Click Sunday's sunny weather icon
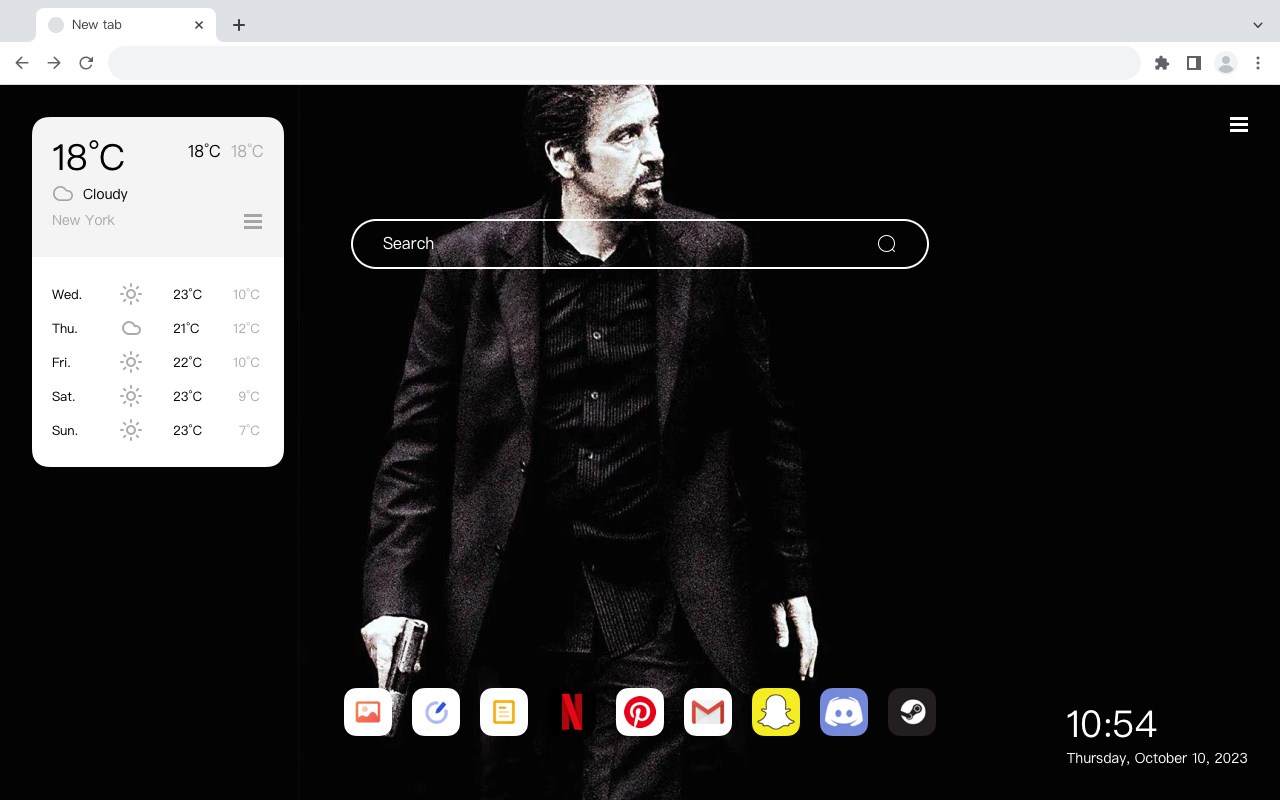The width and height of the screenshot is (1280, 800). 131,430
